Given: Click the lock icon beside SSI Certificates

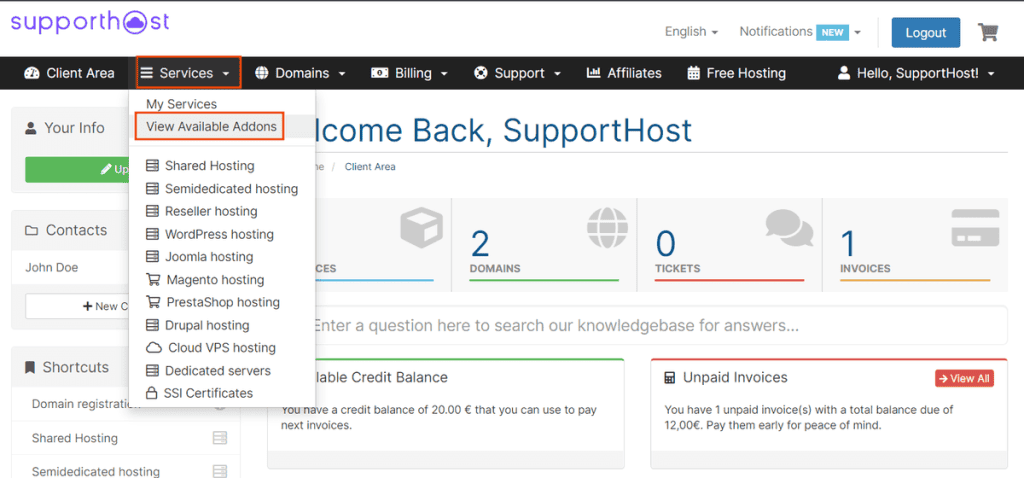Looking at the screenshot, I should (x=152, y=393).
